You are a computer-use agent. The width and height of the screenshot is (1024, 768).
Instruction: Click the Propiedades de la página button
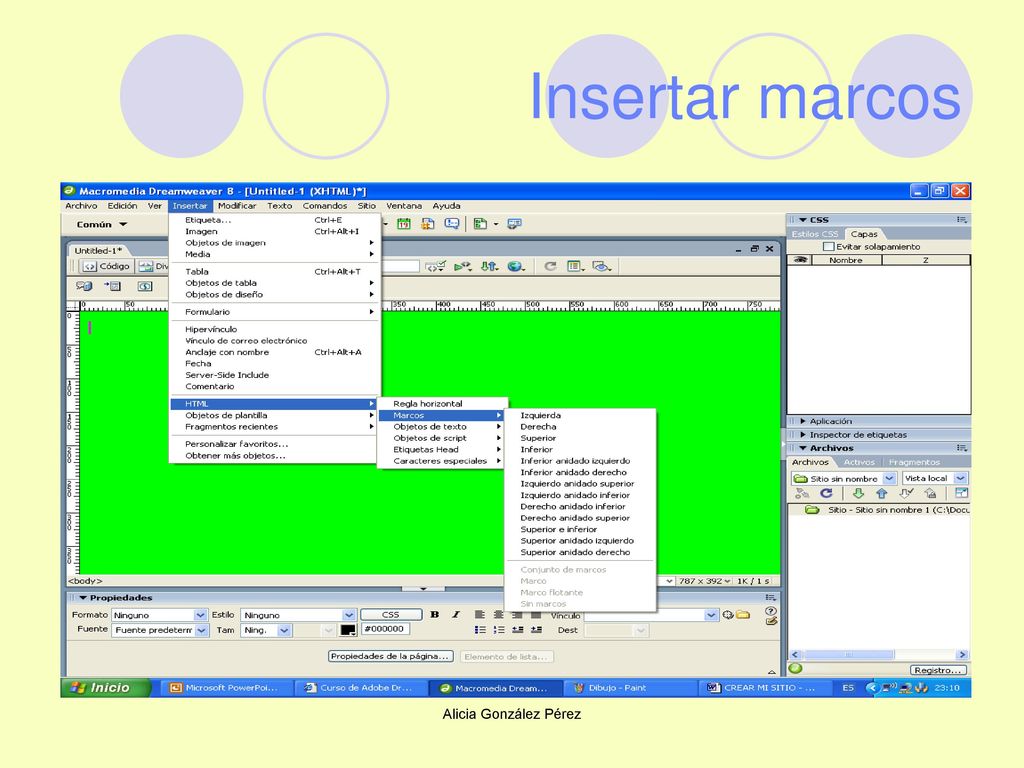(x=390, y=656)
